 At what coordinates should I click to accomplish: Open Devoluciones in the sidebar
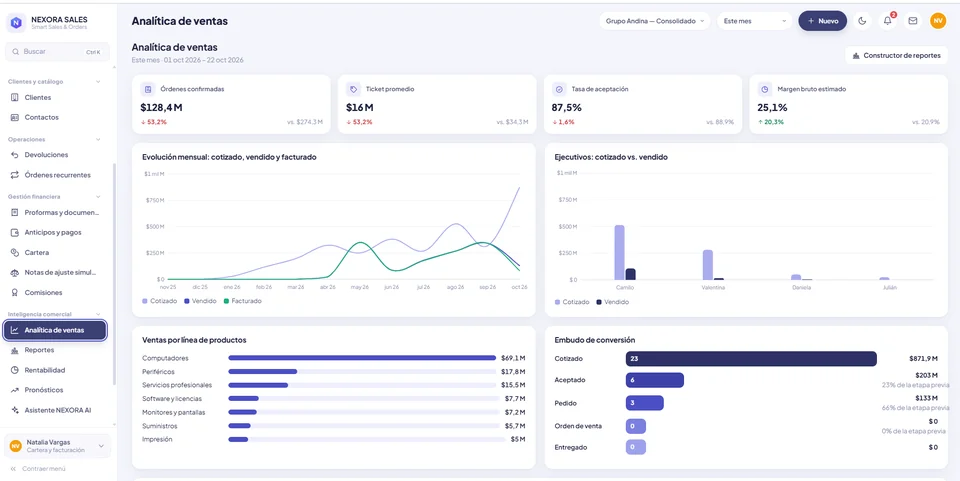click(x=55, y=155)
